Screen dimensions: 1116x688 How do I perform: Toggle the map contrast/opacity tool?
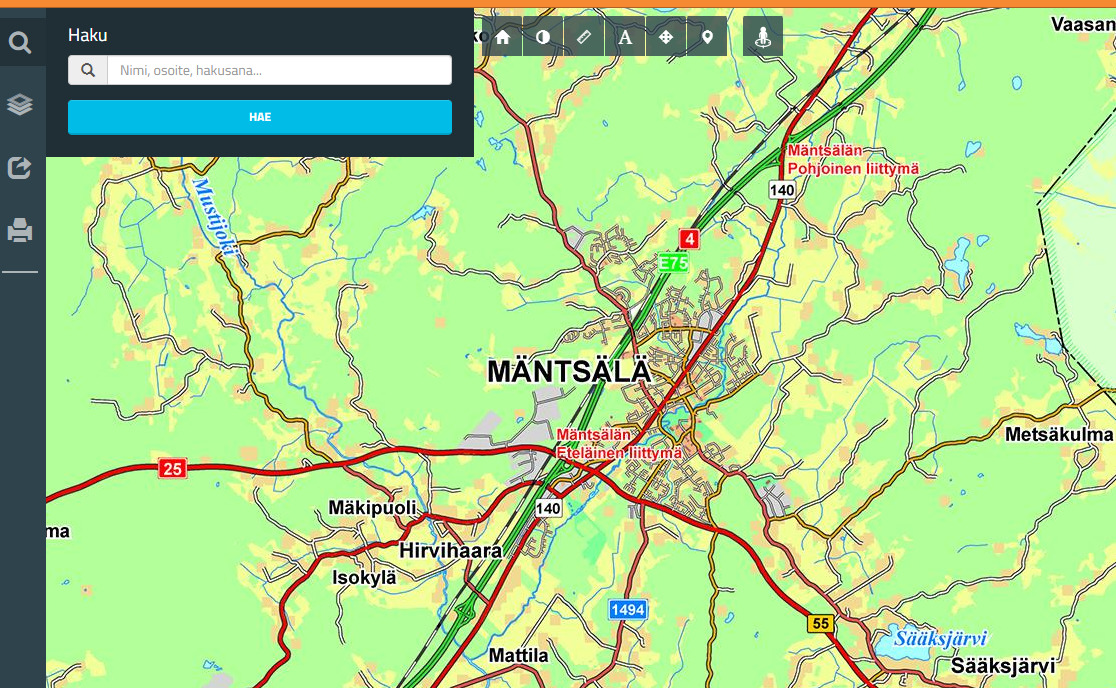click(544, 37)
